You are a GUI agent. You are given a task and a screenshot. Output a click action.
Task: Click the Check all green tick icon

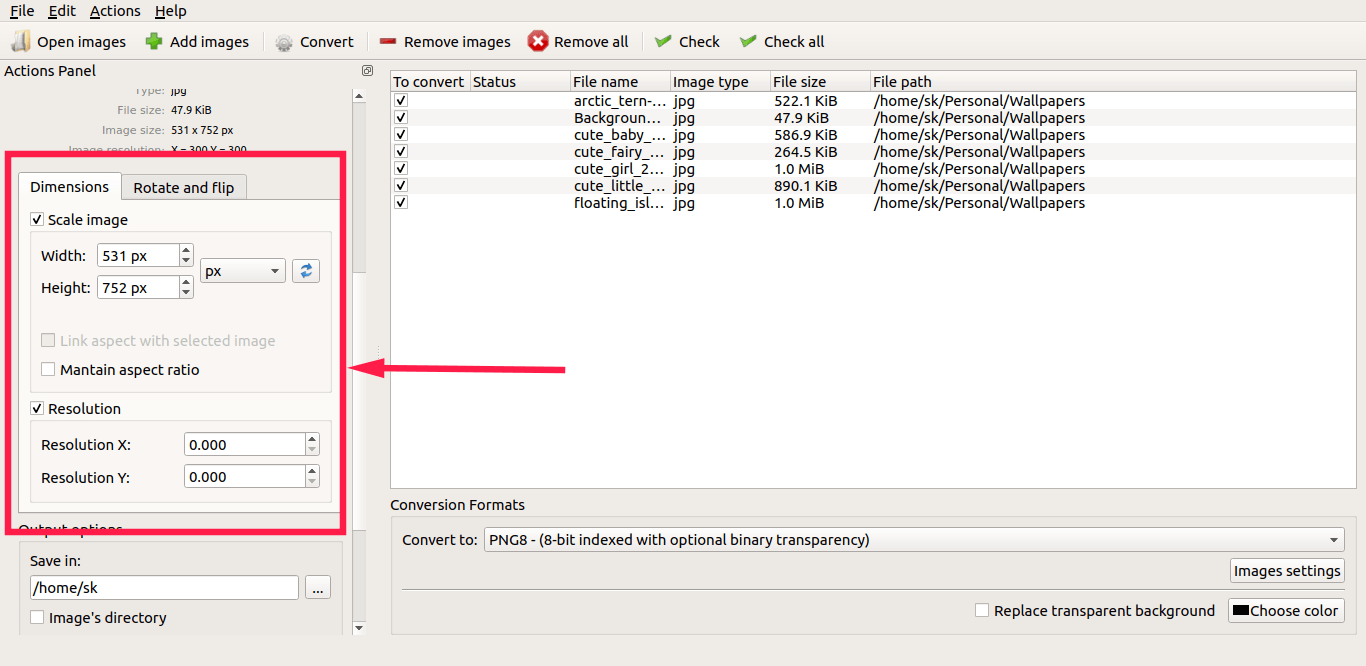[748, 41]
